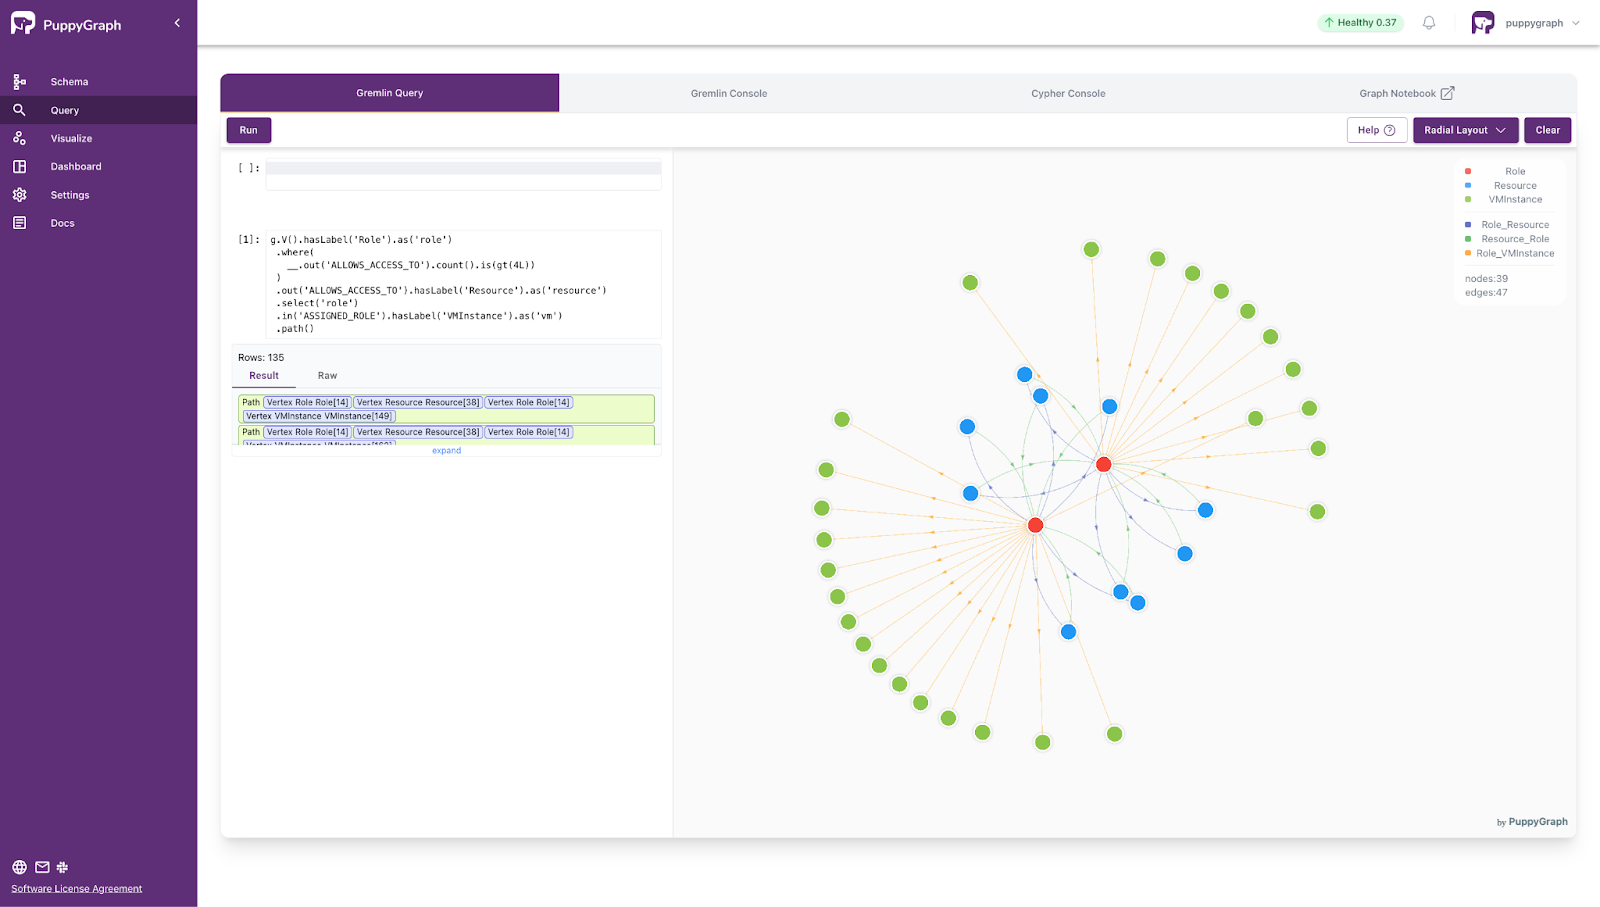Click the red Role legend swatch
The height and width of the screenshot is (907, 1600).
pos(1468,171)
